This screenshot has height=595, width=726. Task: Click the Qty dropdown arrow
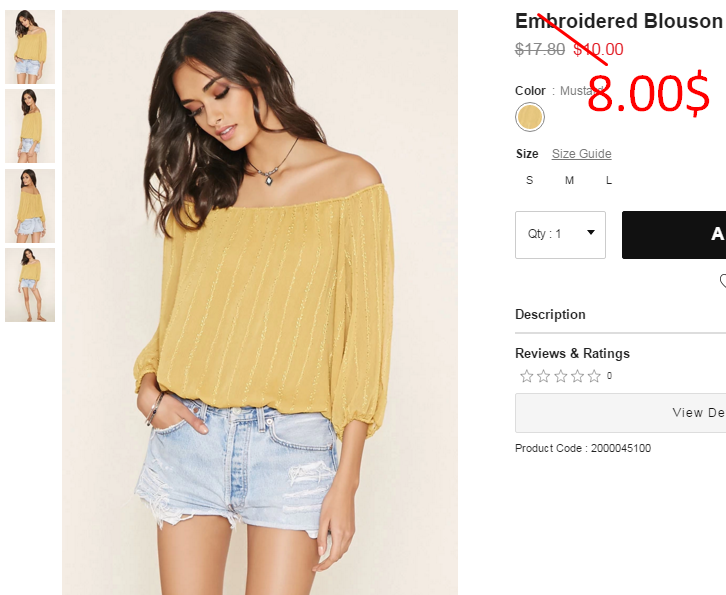click(591, 232)
